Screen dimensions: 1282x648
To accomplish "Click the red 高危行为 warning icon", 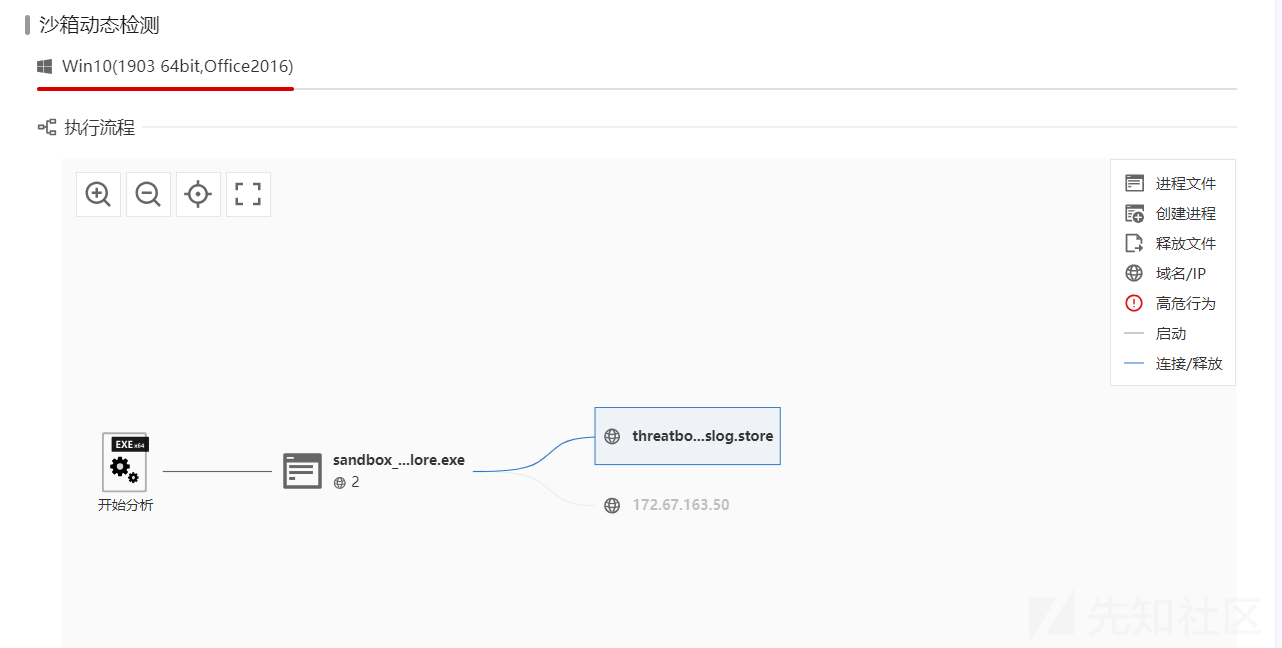I will [x=1134, y=303].
